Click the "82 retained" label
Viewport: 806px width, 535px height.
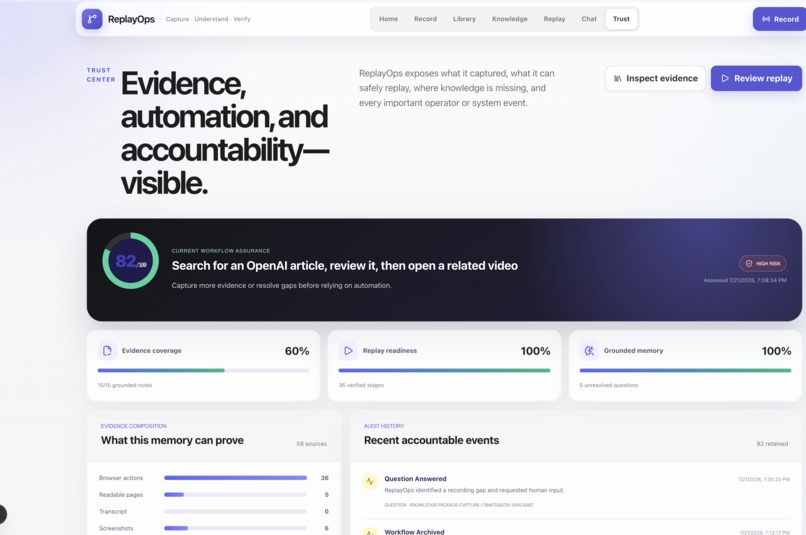[772, 444]
